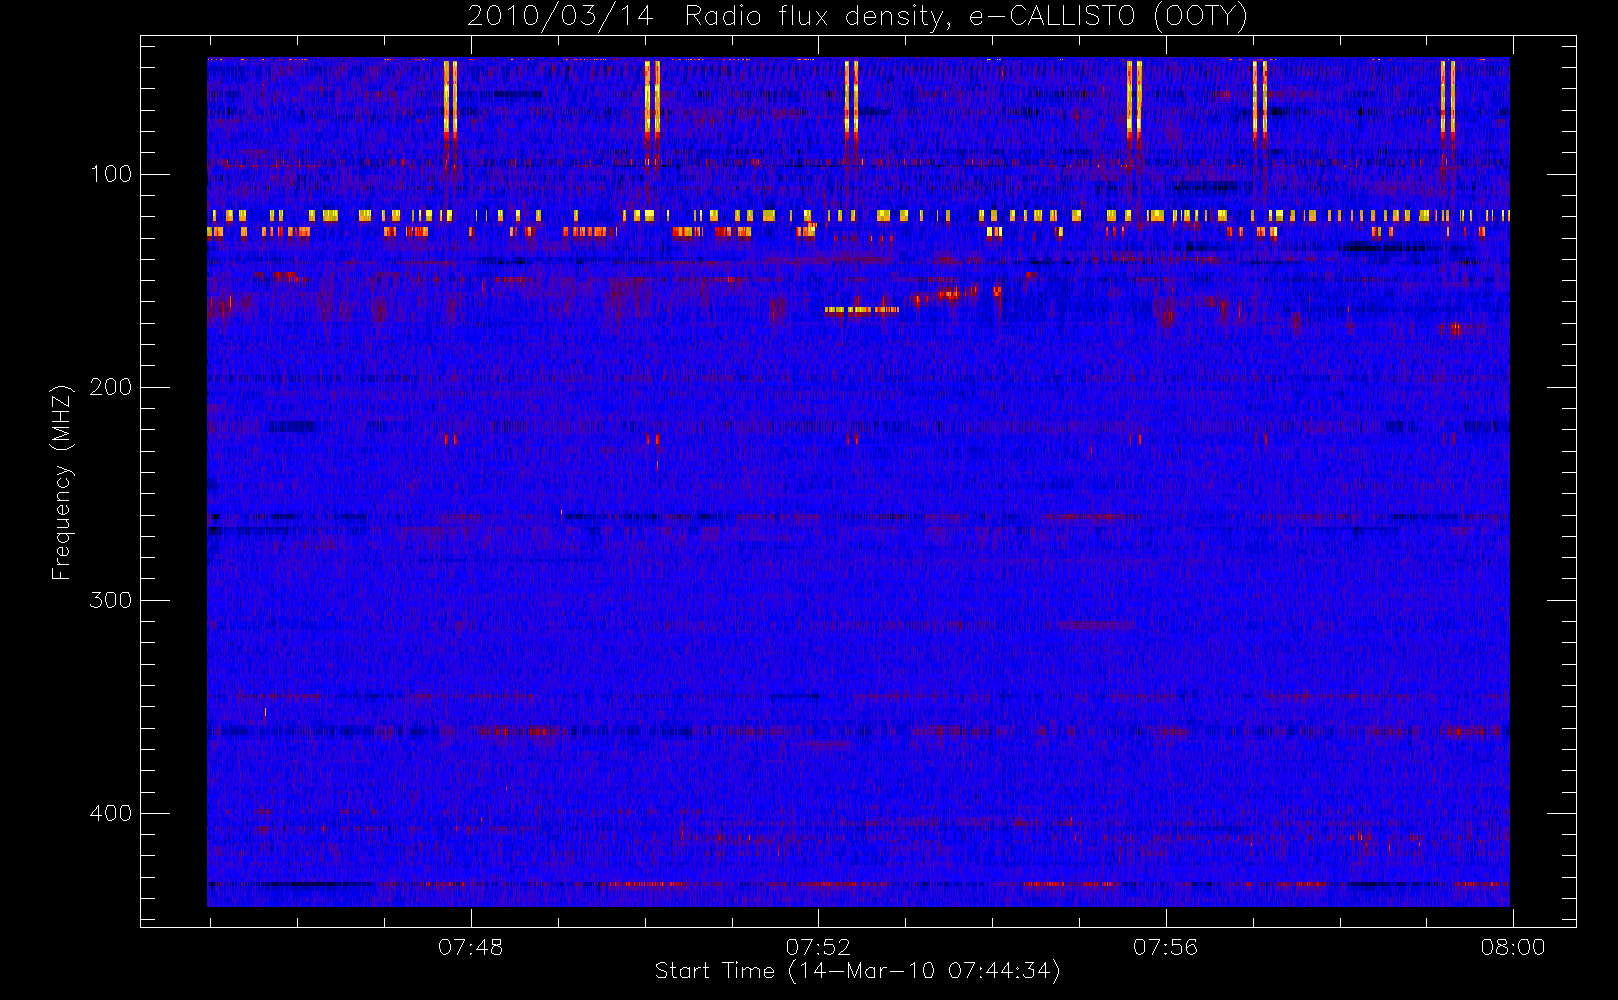This screenshot has height=1000, width=1618.
Task: Click the 08:00 time tick label
Action: coord(1512,947)
